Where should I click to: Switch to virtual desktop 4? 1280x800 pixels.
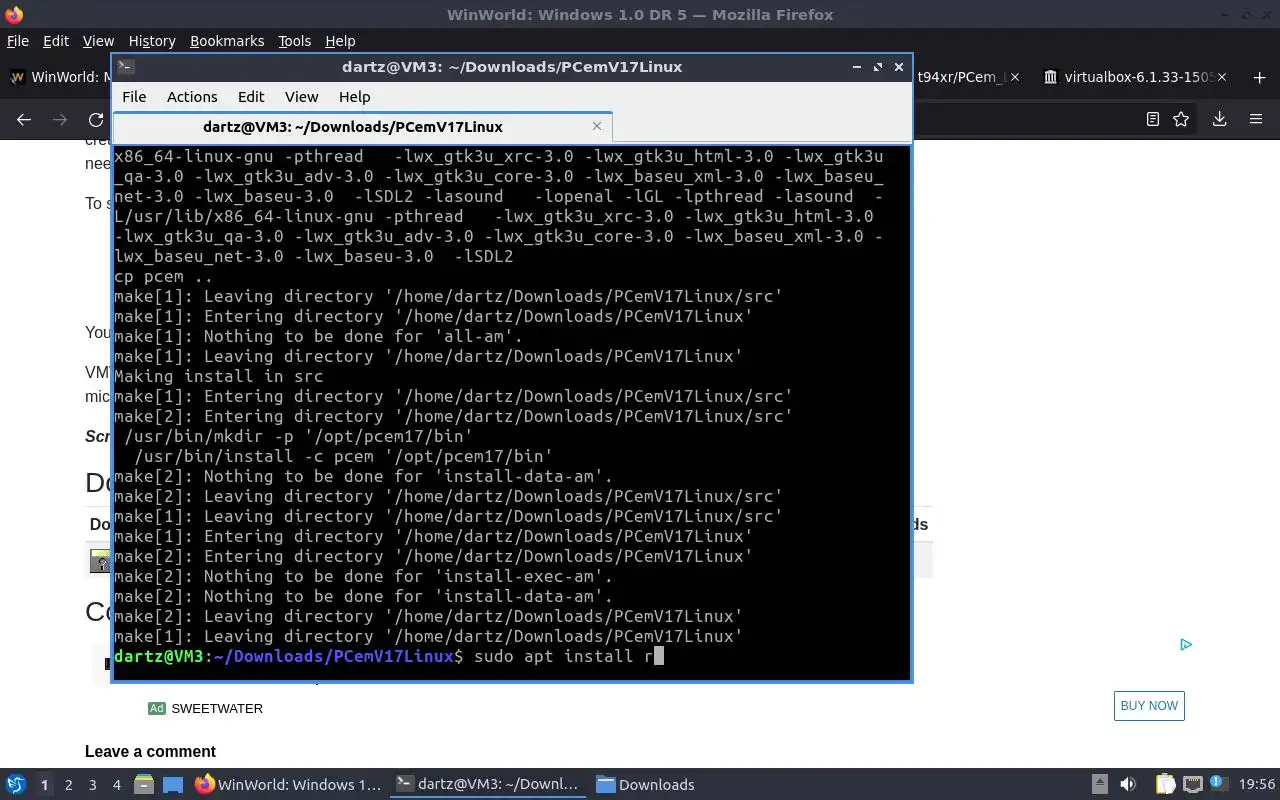pos(117,785)
